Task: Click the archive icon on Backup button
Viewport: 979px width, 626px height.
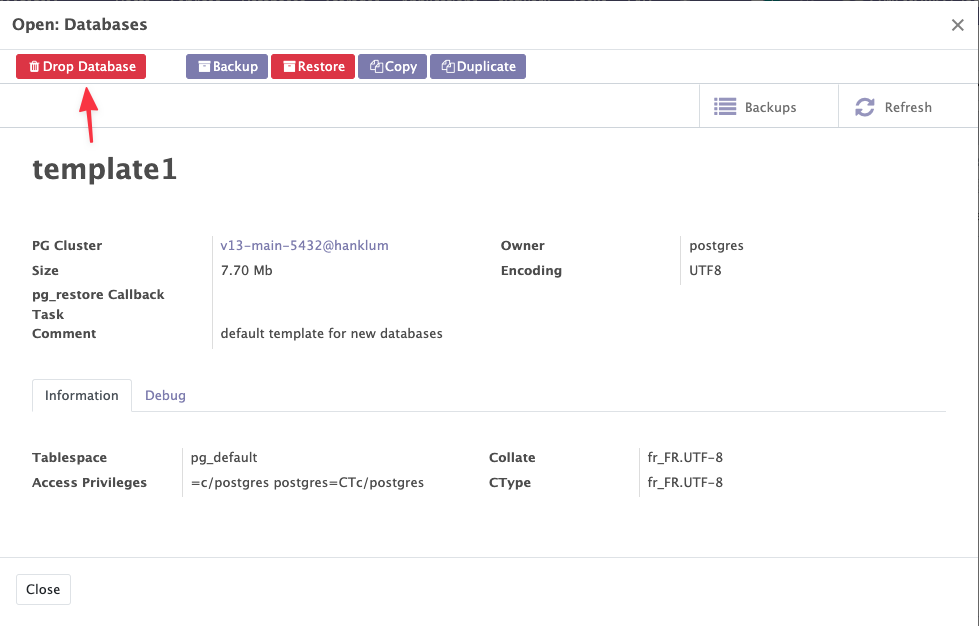Action: [x=204, y=67]
